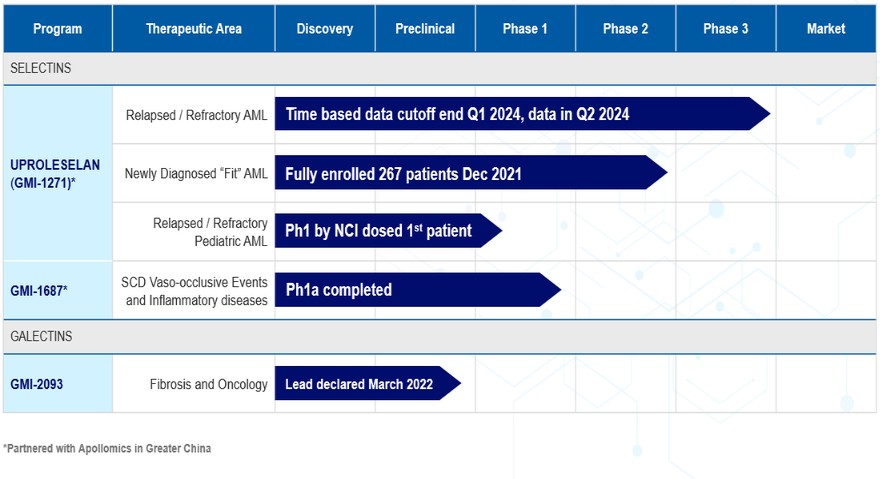
Task: Click the Market column header
Action: tap(826, 29)
